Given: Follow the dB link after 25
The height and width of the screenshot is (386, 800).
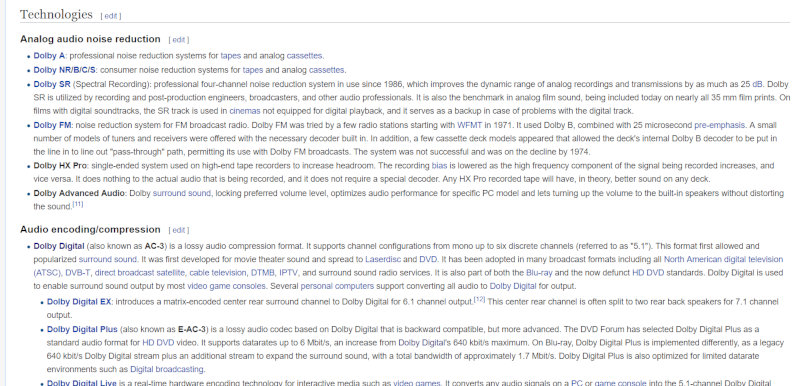Looking at the screenshot, I should point(757,84).
